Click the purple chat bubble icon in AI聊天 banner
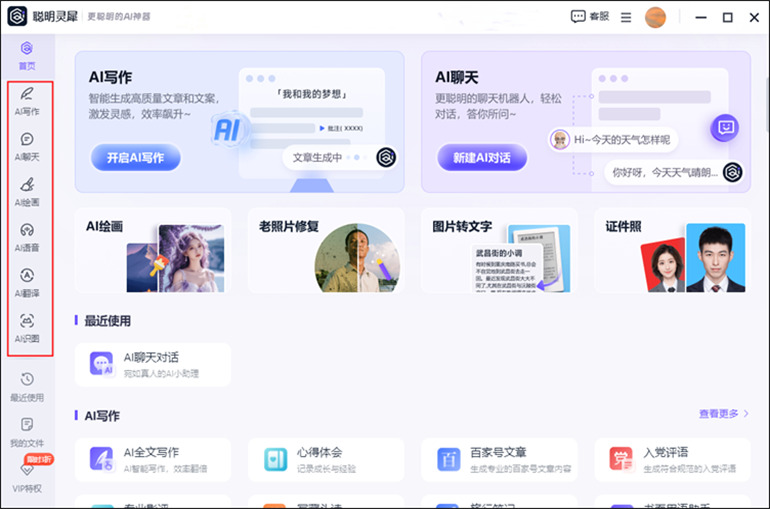This screenshot has height=509, width=770. click(x=724, y=128)
